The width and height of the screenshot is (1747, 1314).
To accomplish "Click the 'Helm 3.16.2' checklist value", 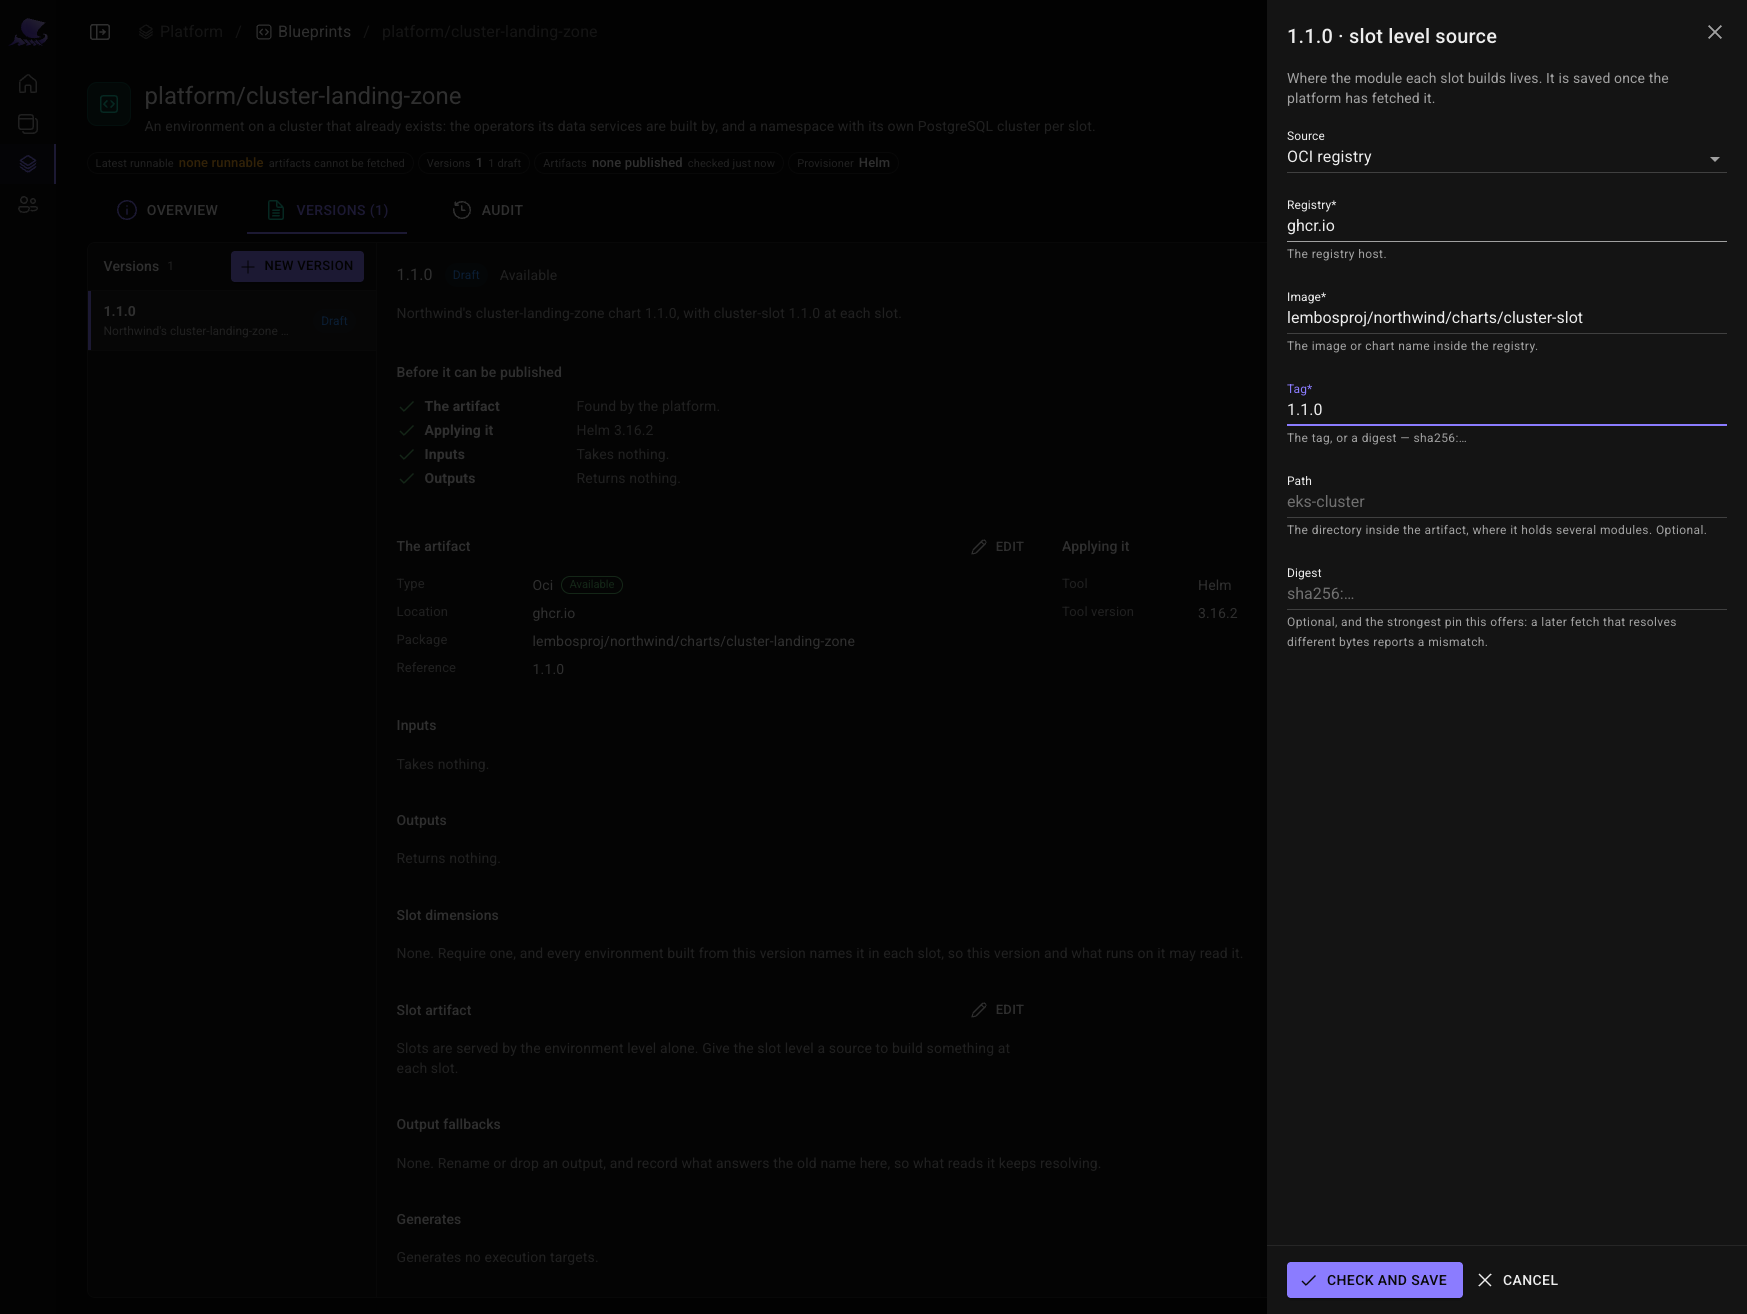I will tap(615, 431).
